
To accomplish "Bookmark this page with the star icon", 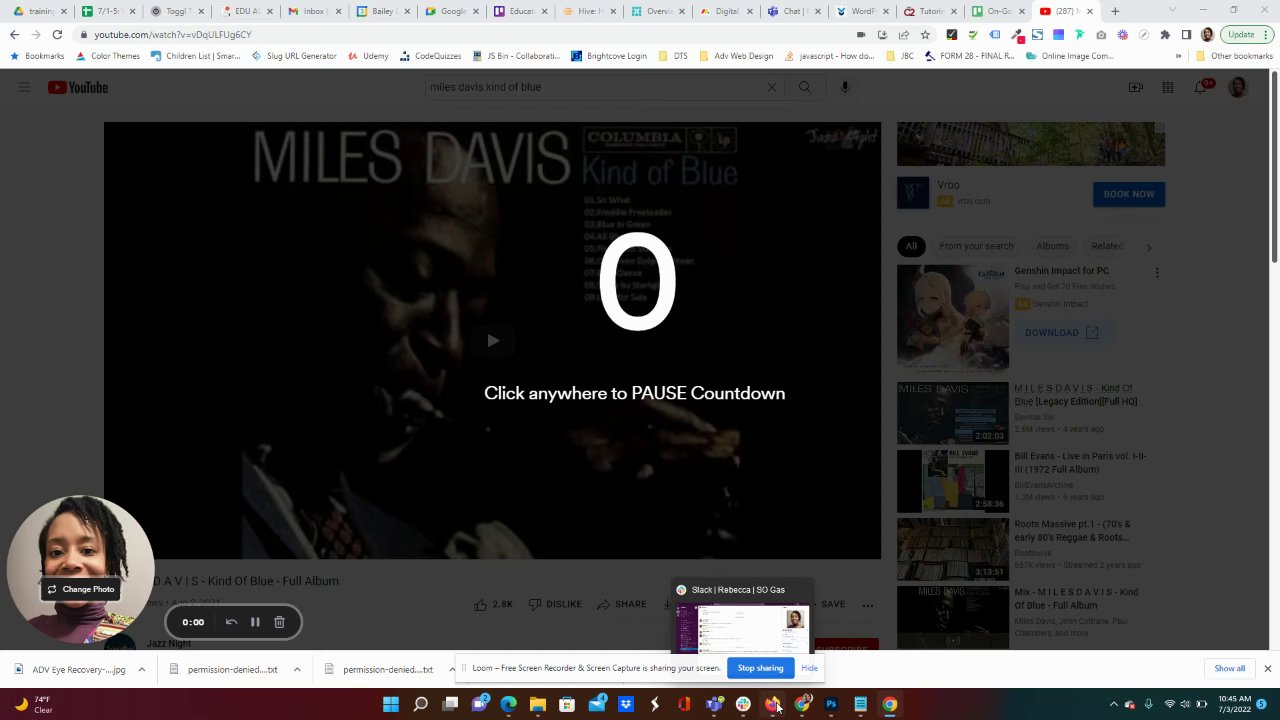I will [925, 35].
